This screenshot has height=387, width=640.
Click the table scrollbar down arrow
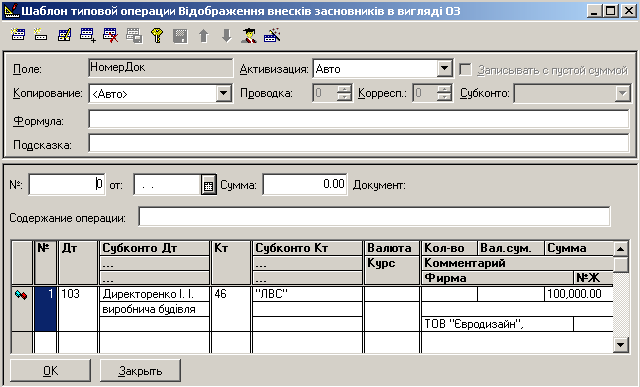click(621, 345)
